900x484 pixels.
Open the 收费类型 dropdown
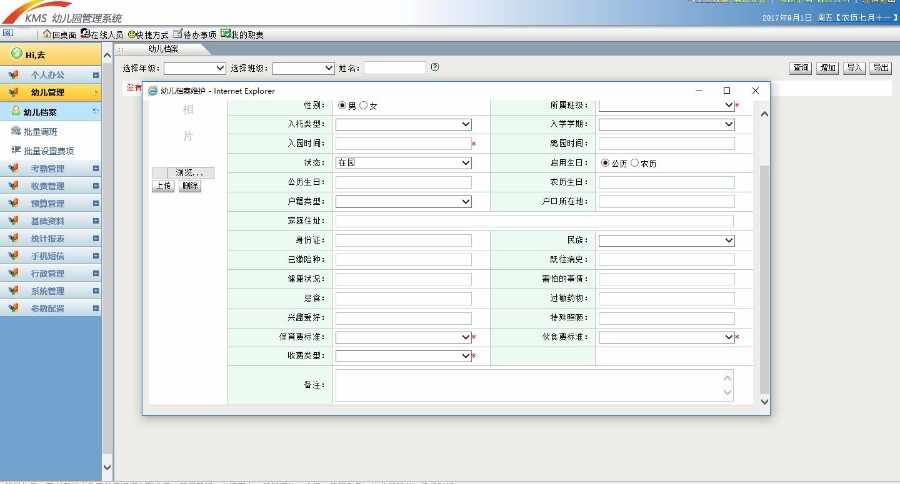point(404,356)
